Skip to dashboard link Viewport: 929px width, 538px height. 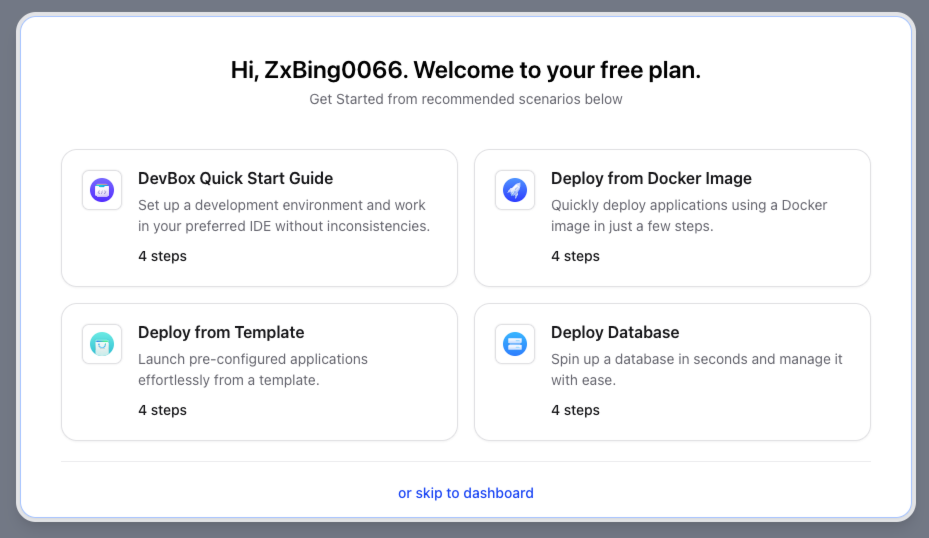(466, 493)
